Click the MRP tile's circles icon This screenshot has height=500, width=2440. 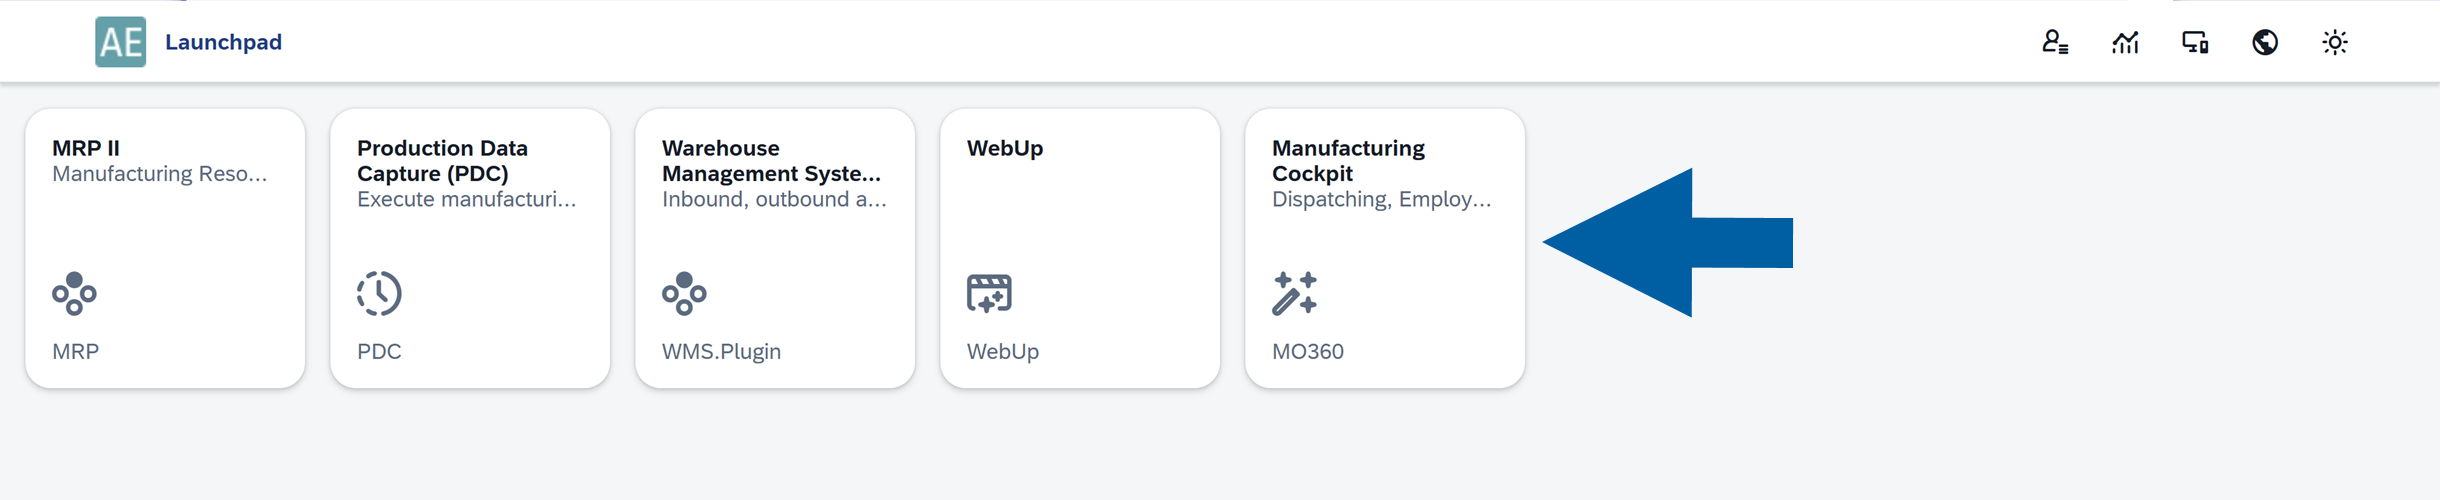pos(75,293)
